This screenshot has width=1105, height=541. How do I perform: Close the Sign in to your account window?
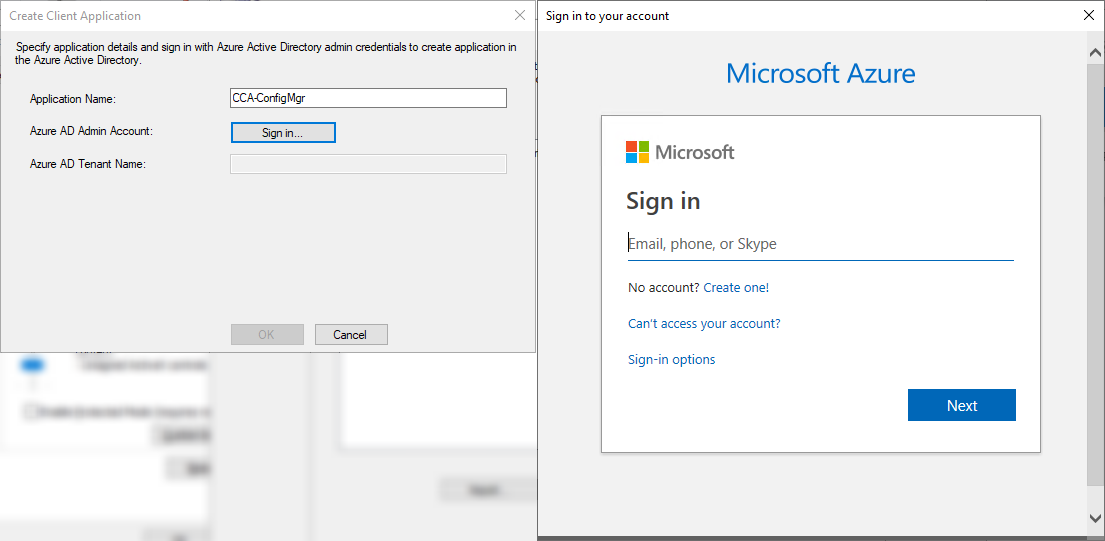click(x=1089, y=15)
